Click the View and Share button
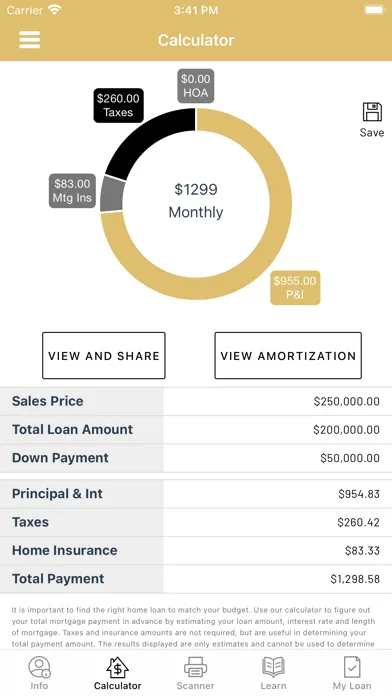This screenshot has height=696, width=392. tap(104, 356)
